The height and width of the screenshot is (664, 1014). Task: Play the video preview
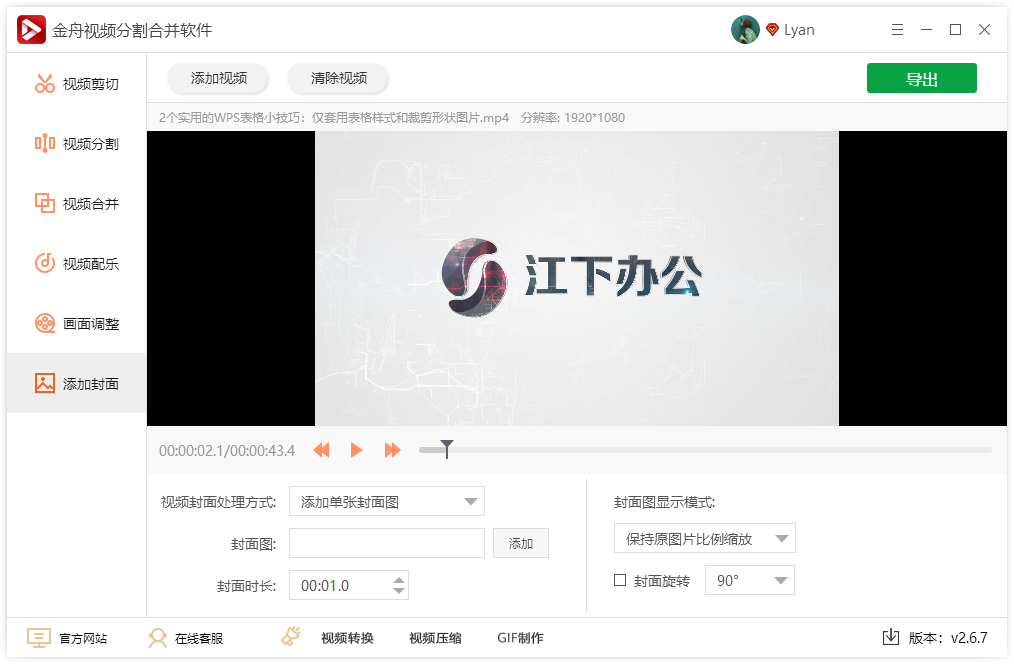pyautogui.click(x=356, y=450)
